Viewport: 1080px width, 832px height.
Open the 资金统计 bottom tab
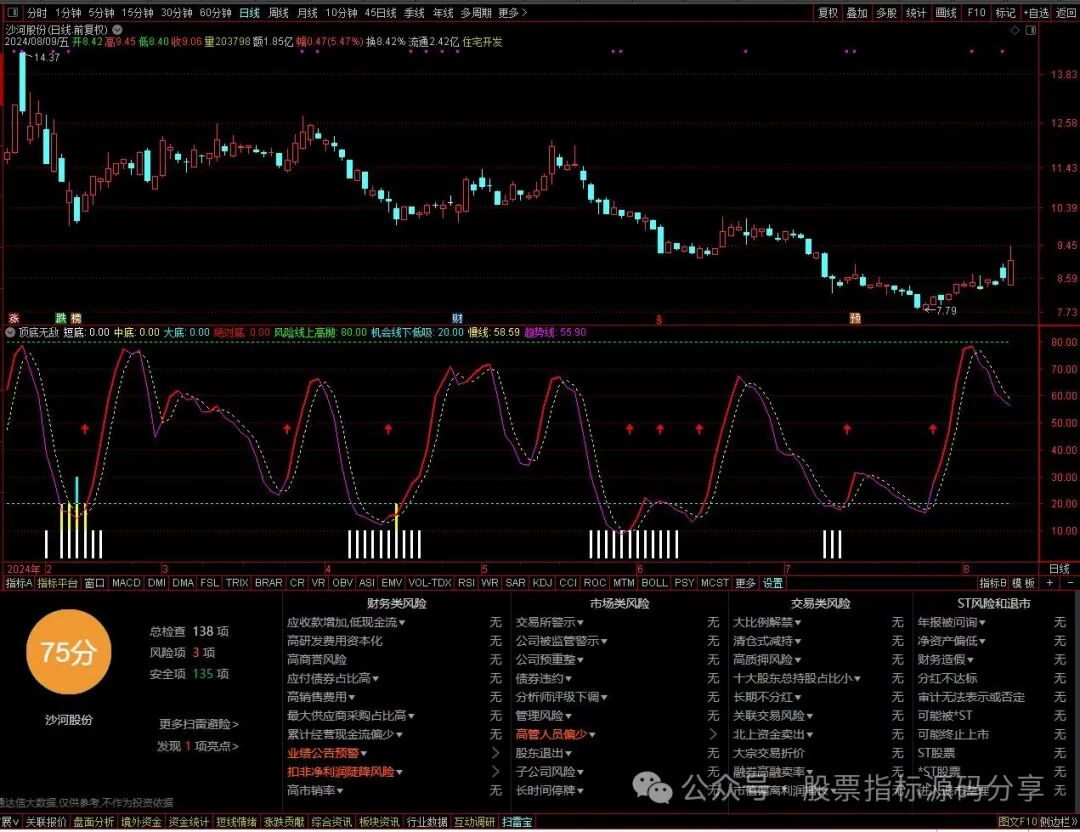189,822
